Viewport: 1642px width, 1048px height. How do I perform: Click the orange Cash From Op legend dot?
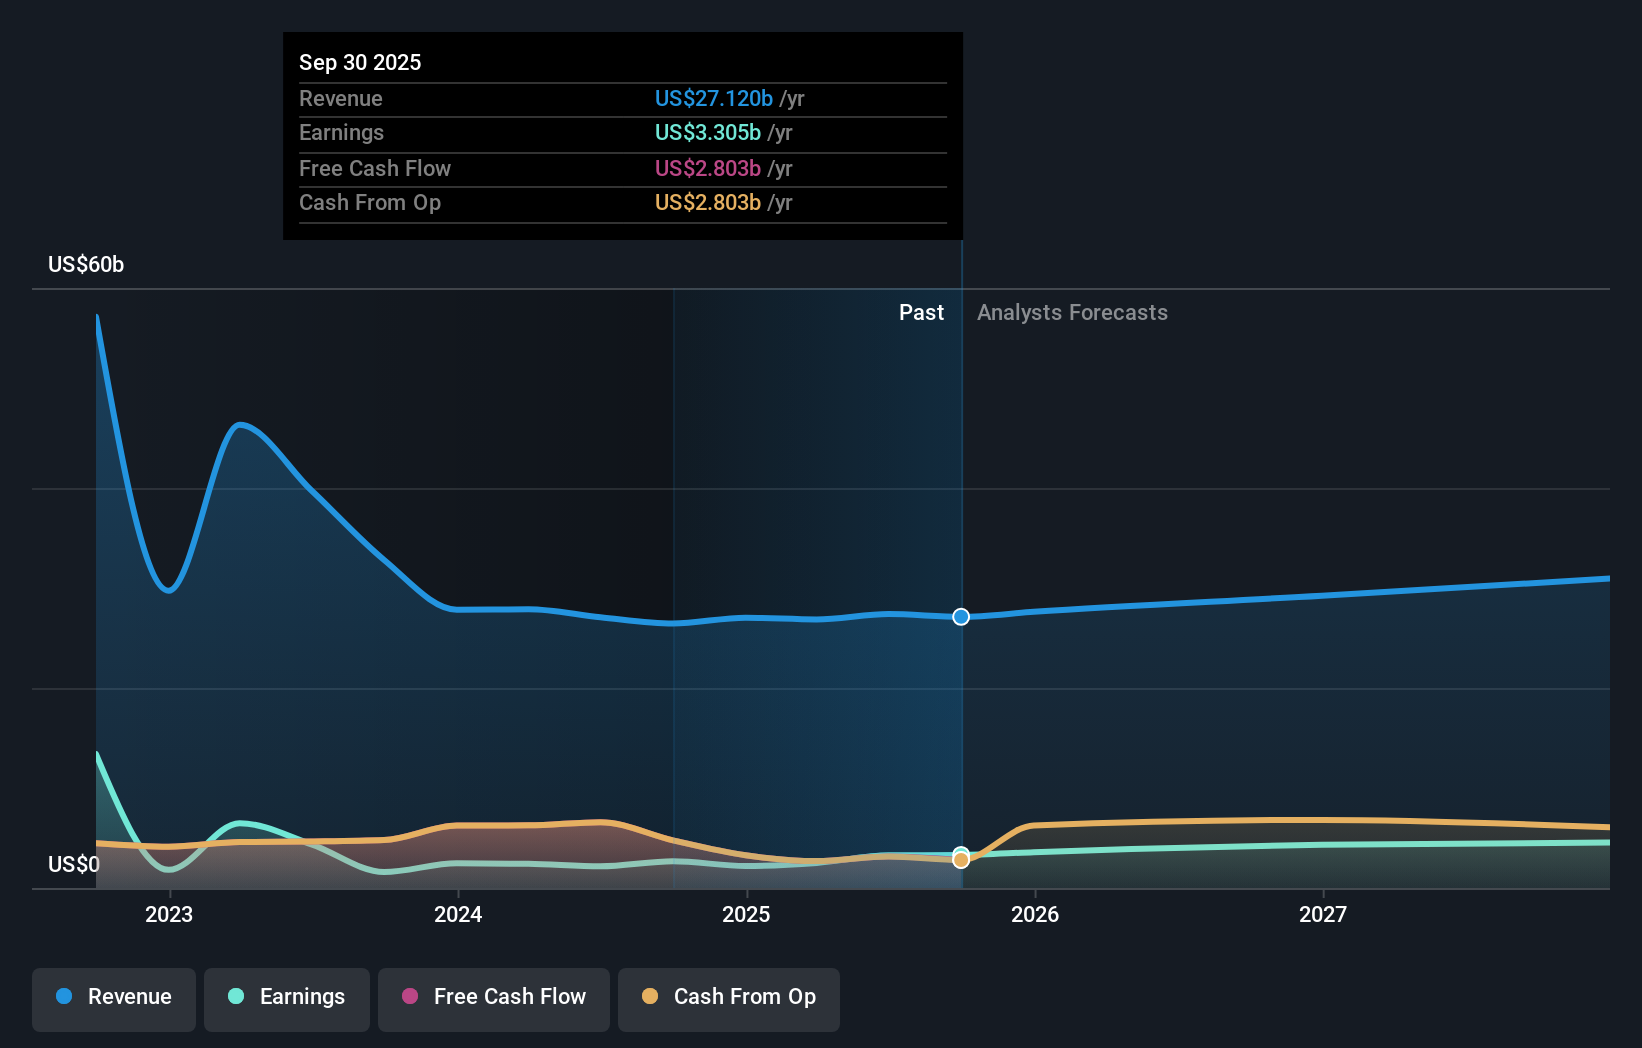(651, 997)
